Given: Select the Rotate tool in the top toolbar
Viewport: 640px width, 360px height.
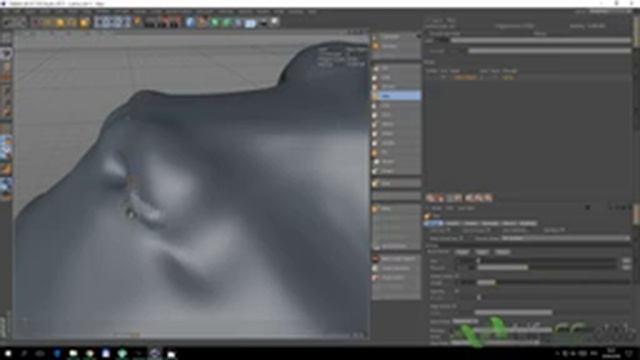Looking at the screenshot, I should tap(72, 22).
